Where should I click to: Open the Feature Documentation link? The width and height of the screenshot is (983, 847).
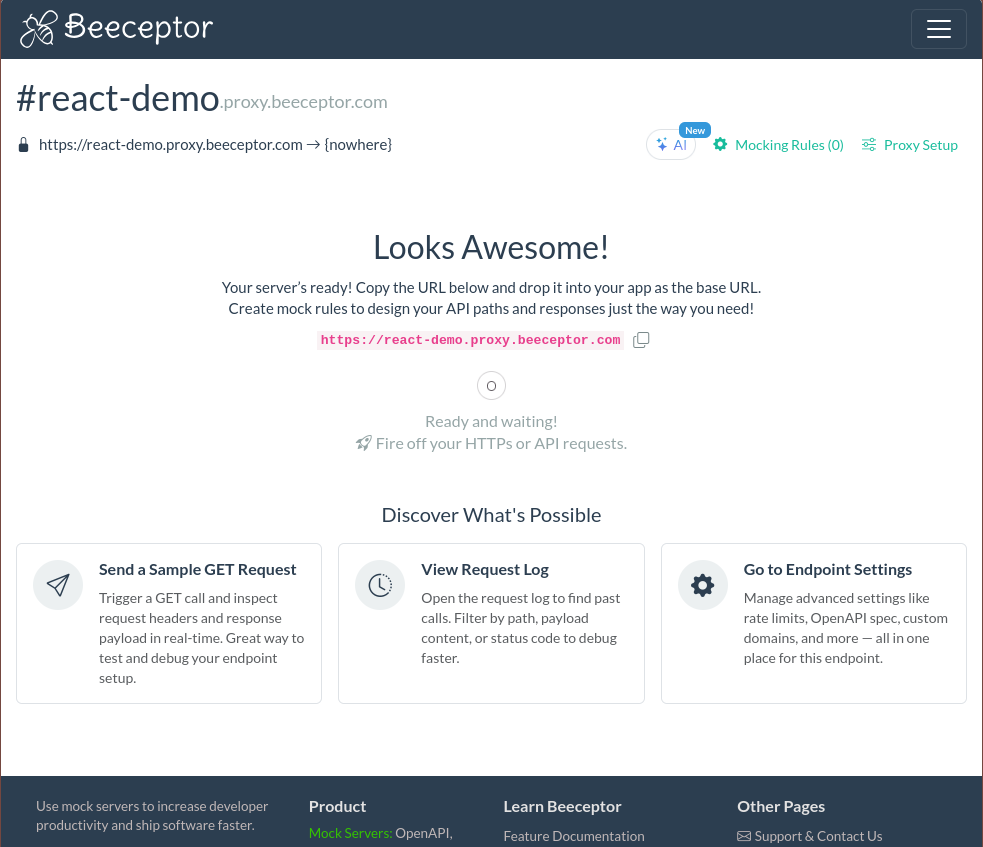[573, 836]
